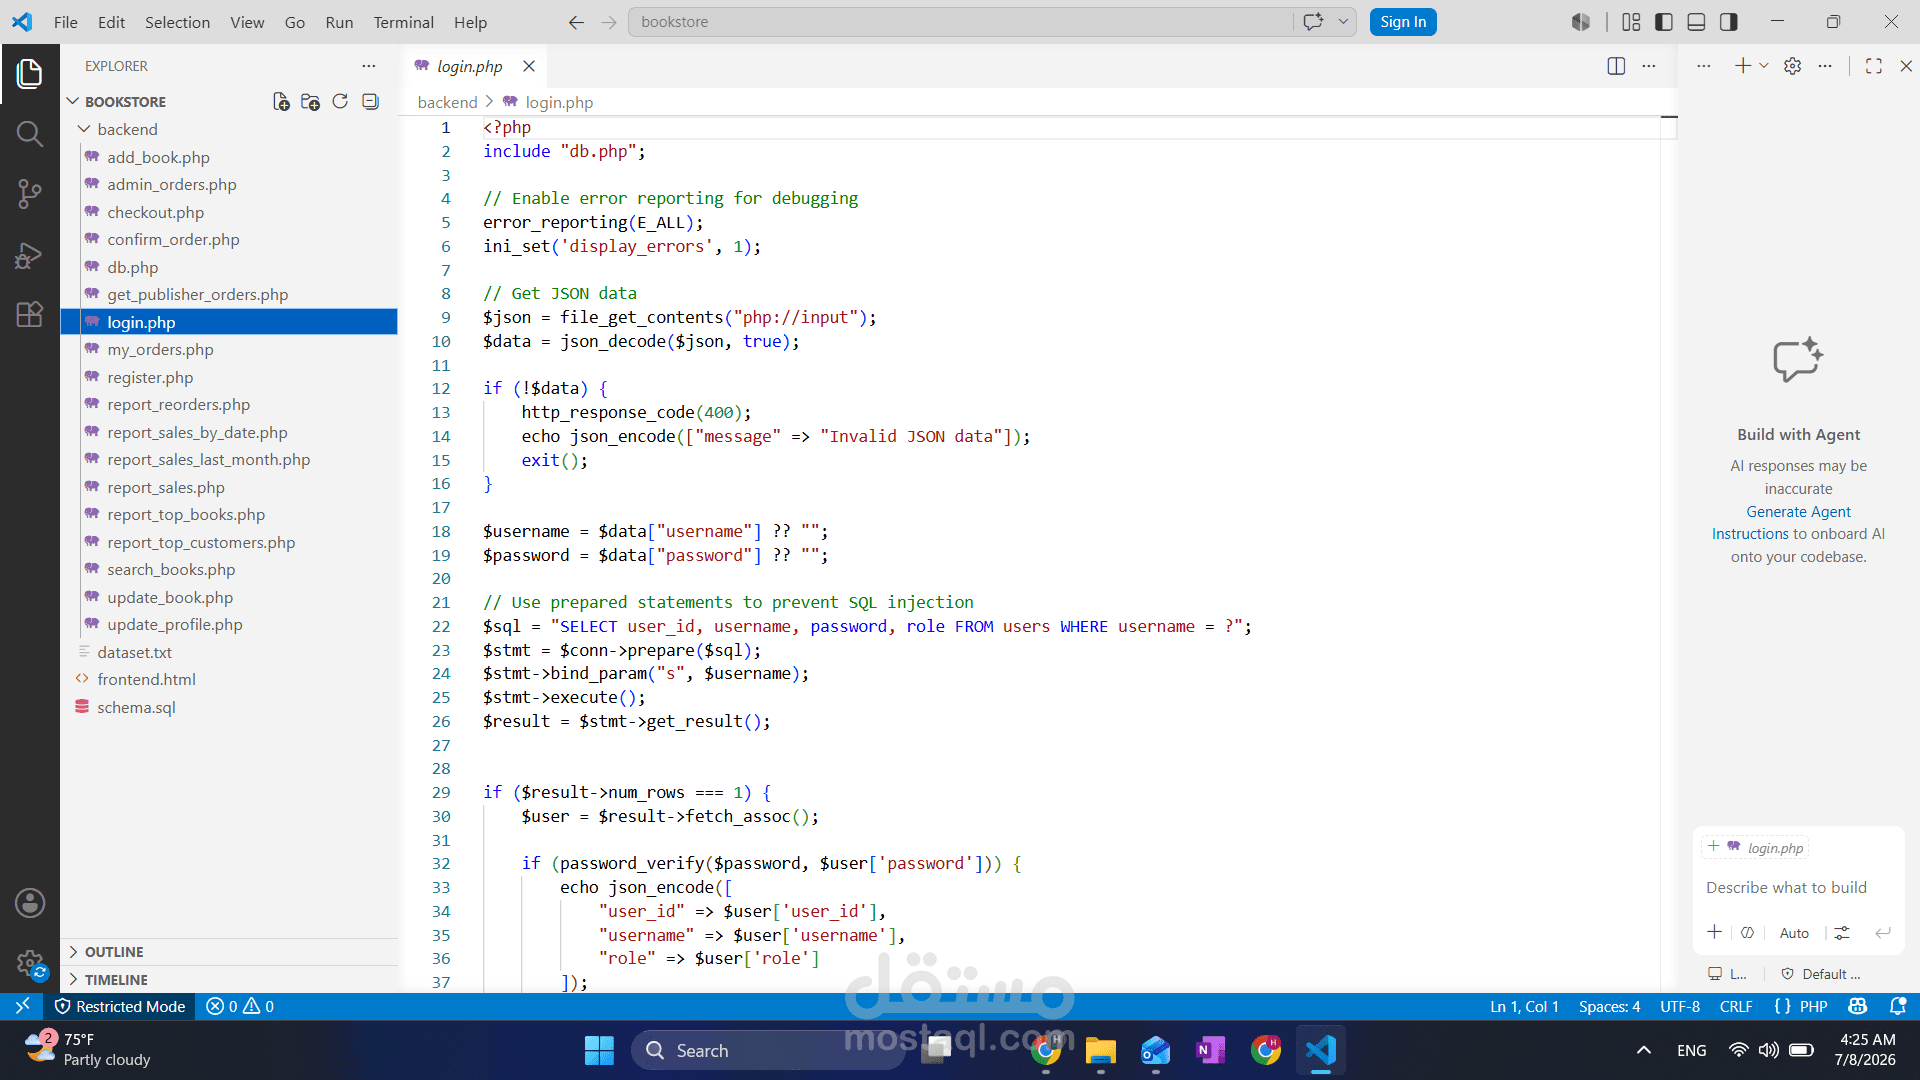Open the chat title bar dropdown arrow
1920x1080 pixels.
click(1343, 22)
